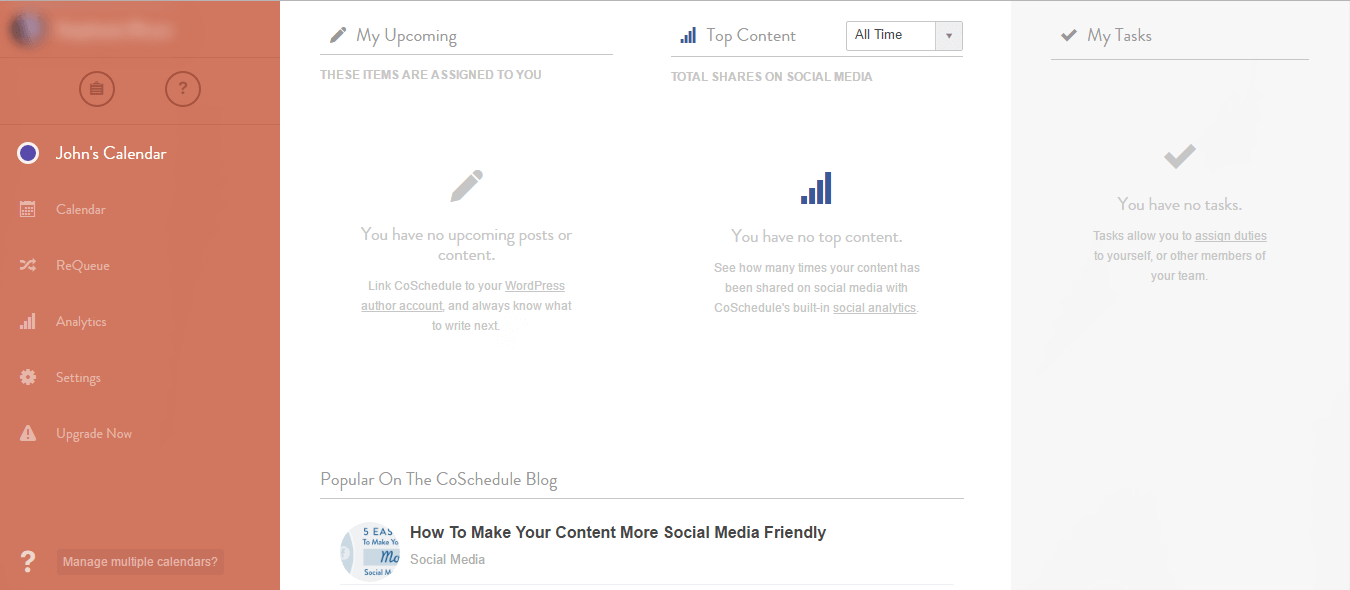The height and width of the screenshot is (590, 1350).
Task: Open help via the question mark icon
Action: click(182, 88)
